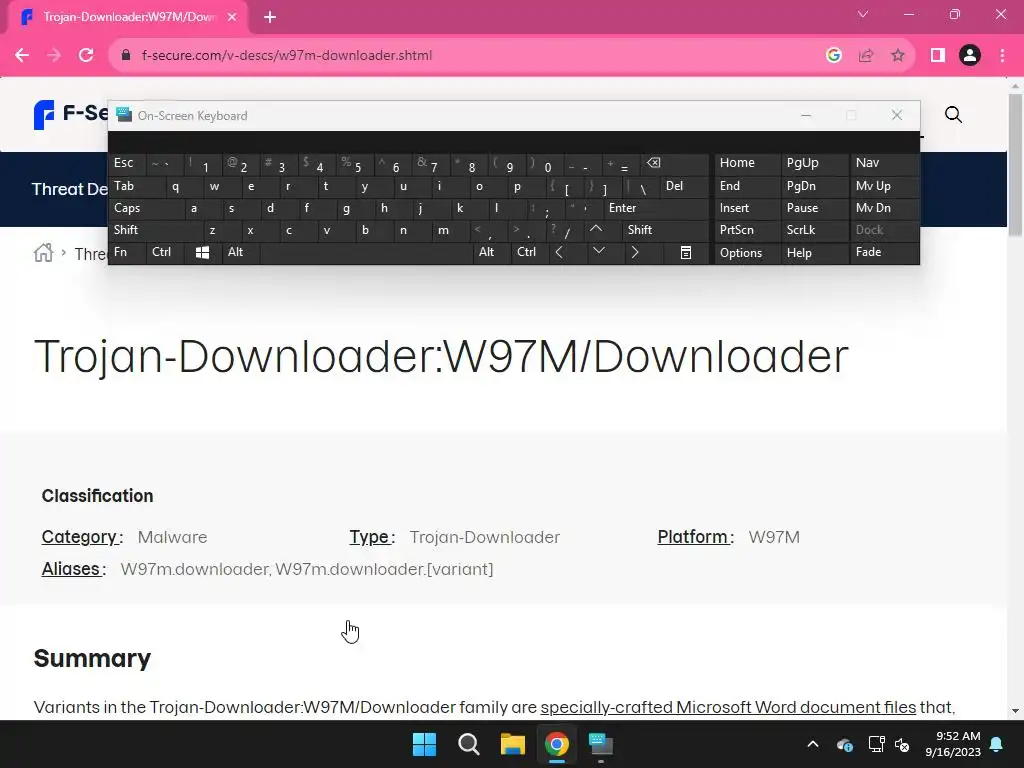Open the Chrome profile avatar
The height and width of the screenshot is (768, 1024).
click(x=970, y=56)
